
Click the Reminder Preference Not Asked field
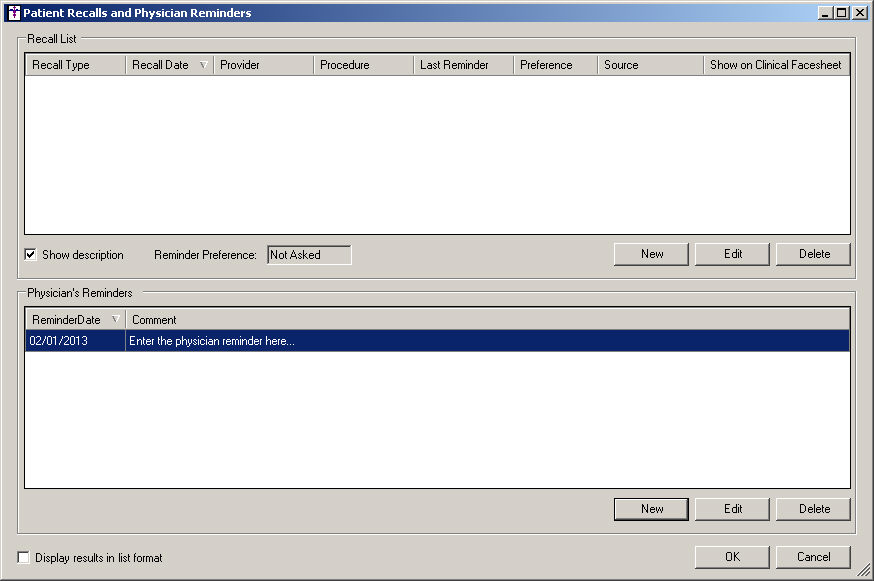pos(309,255)
